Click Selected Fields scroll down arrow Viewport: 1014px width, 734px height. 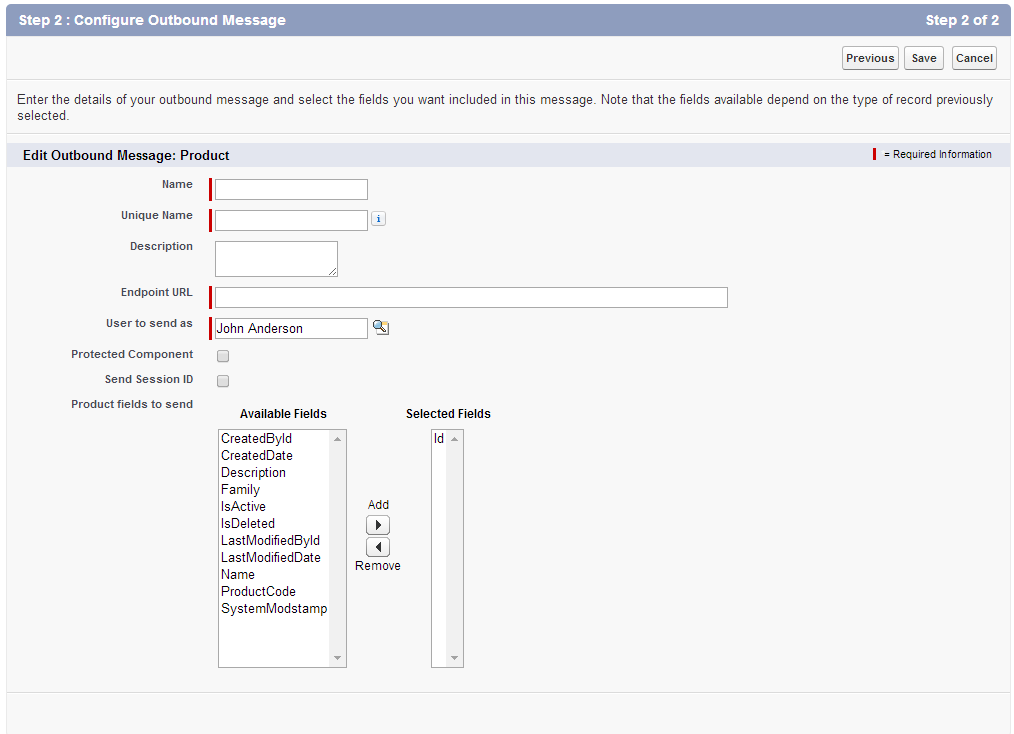(x=455, y=658)
